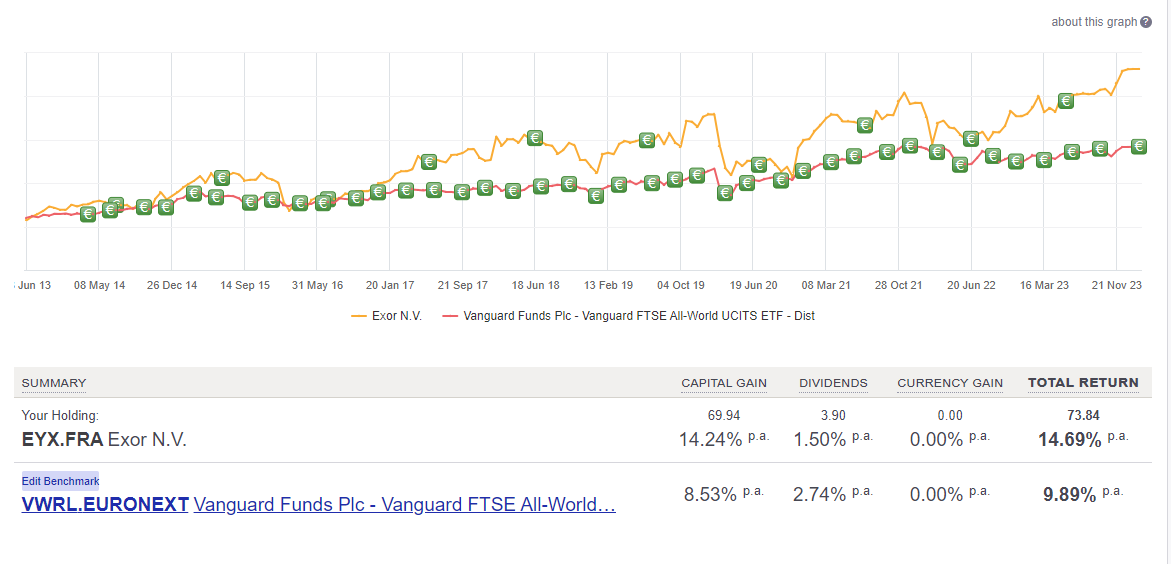The width and height of the screenshot is (1171, 564).
Task: Click Vanguard capital gain 8.53% p.a.
Action: 724,494
